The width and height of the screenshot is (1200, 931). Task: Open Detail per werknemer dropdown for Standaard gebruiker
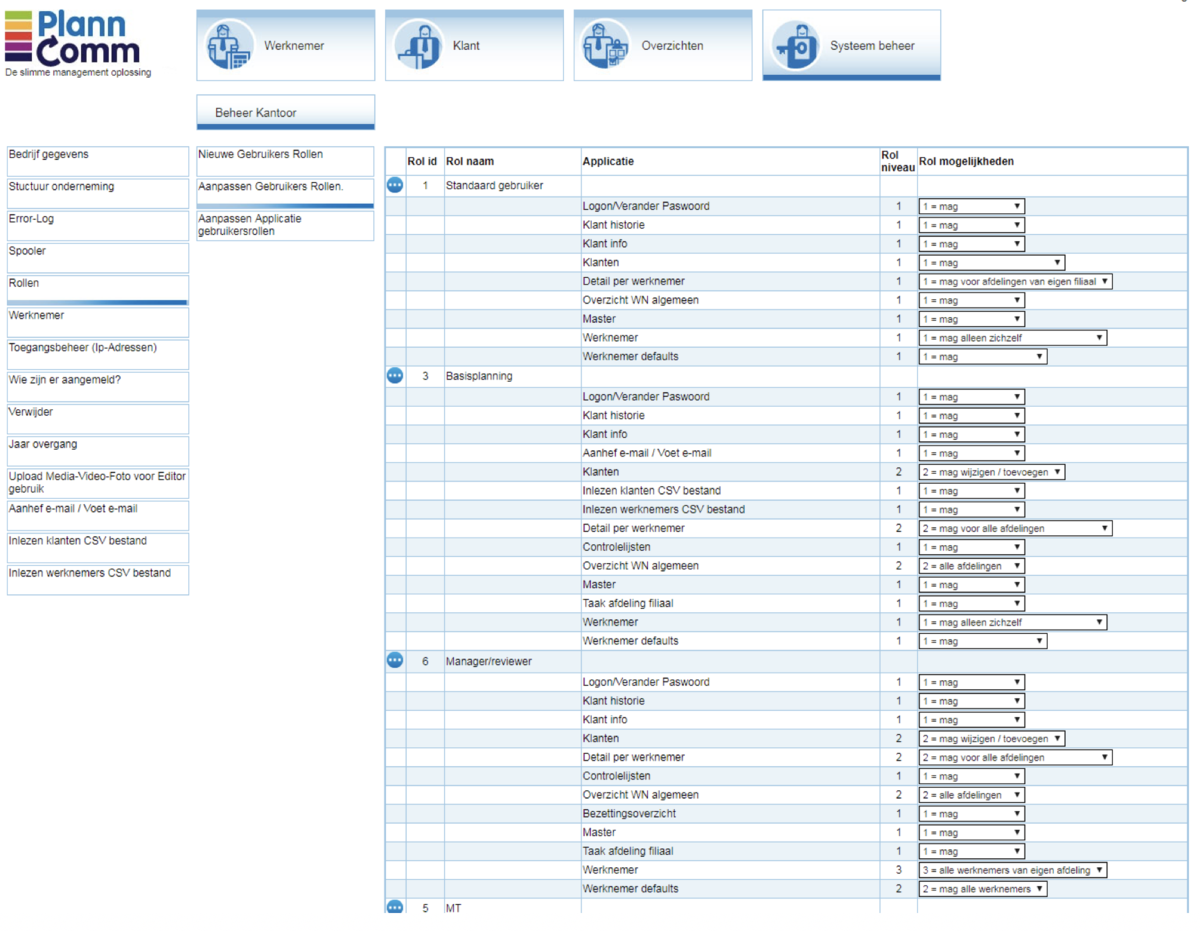click(x=1015, y=282)
